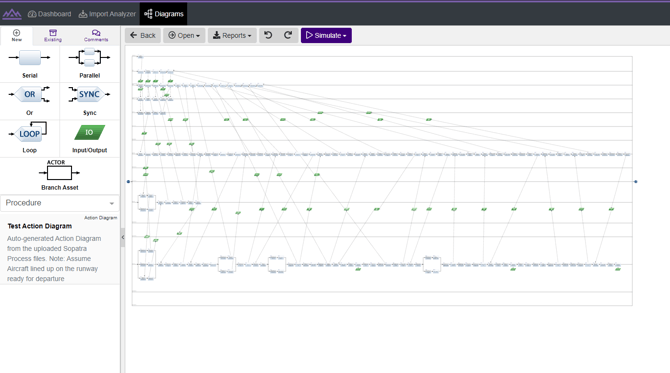
Task: Open the Procedure dropdown
Action: pos(60,203)
